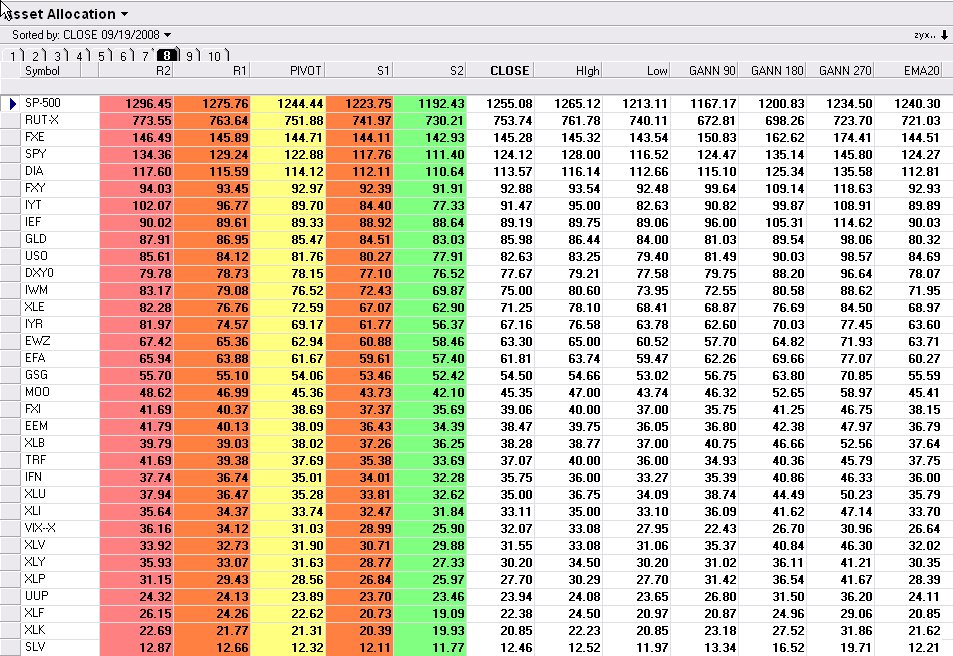Click the GANN 90 column header
Screen dimensions: 953x656
(704, 71)
